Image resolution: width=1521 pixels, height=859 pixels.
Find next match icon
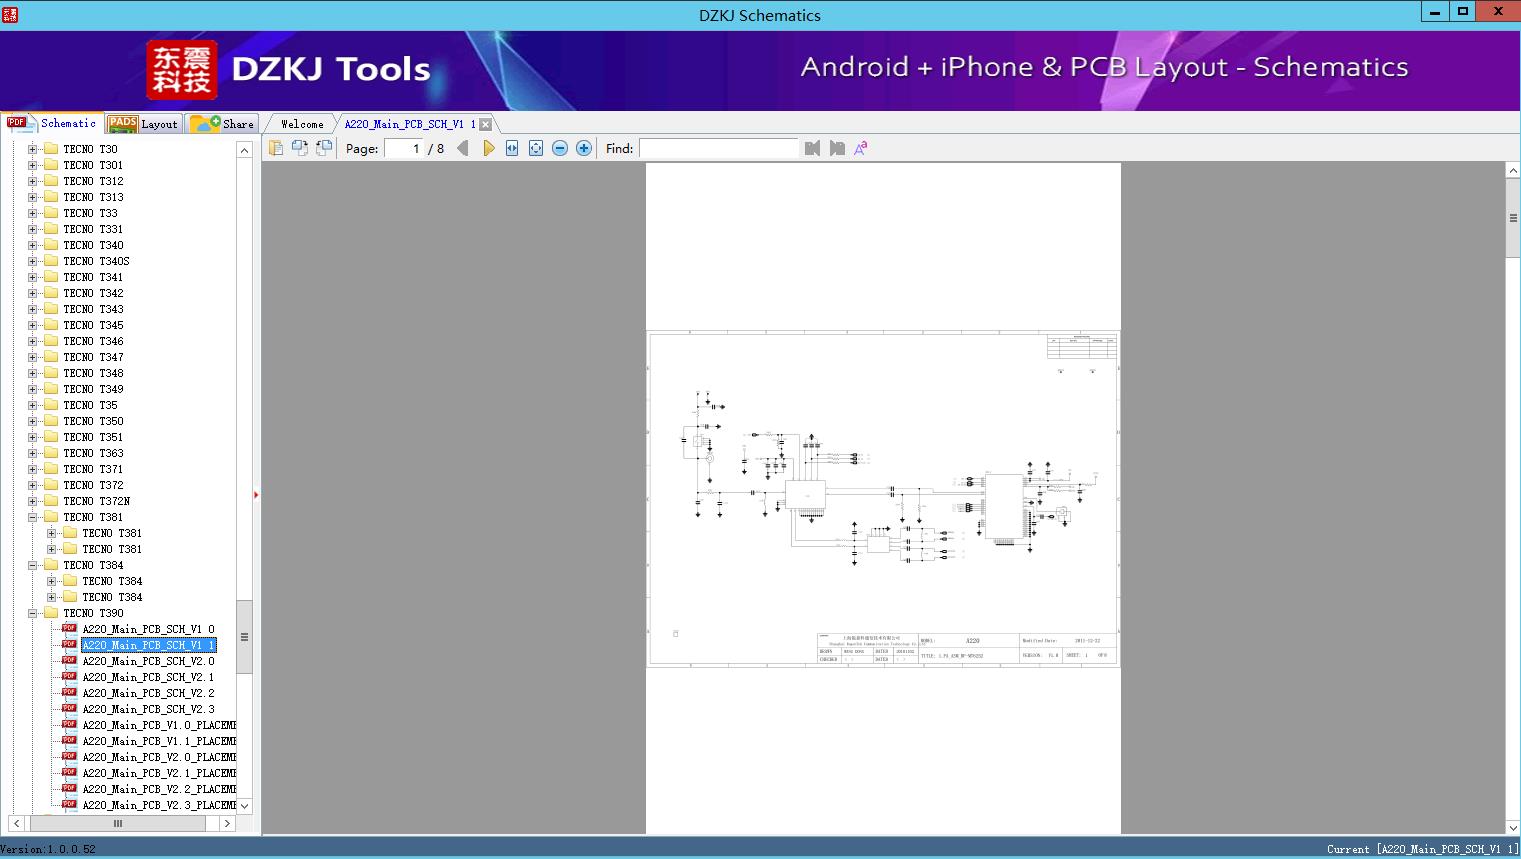837,148
